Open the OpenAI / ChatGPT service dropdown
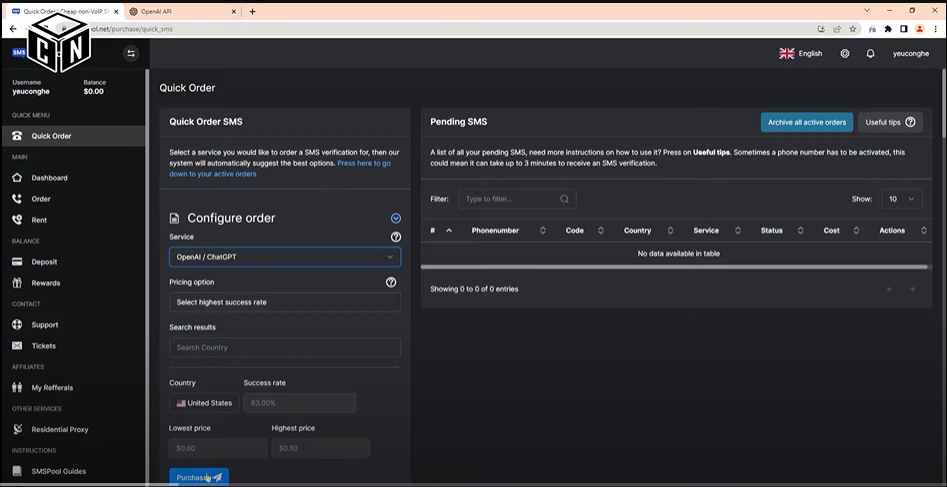 click(x=285, y=257)
